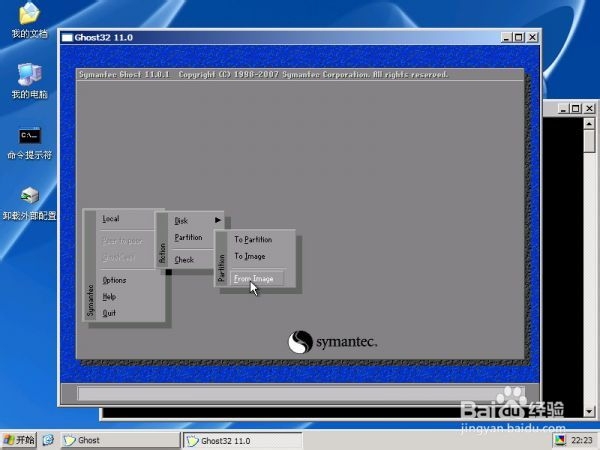600x450 pixels.
Task: Click scroll down arrow in console window
Action: (589, 411)
